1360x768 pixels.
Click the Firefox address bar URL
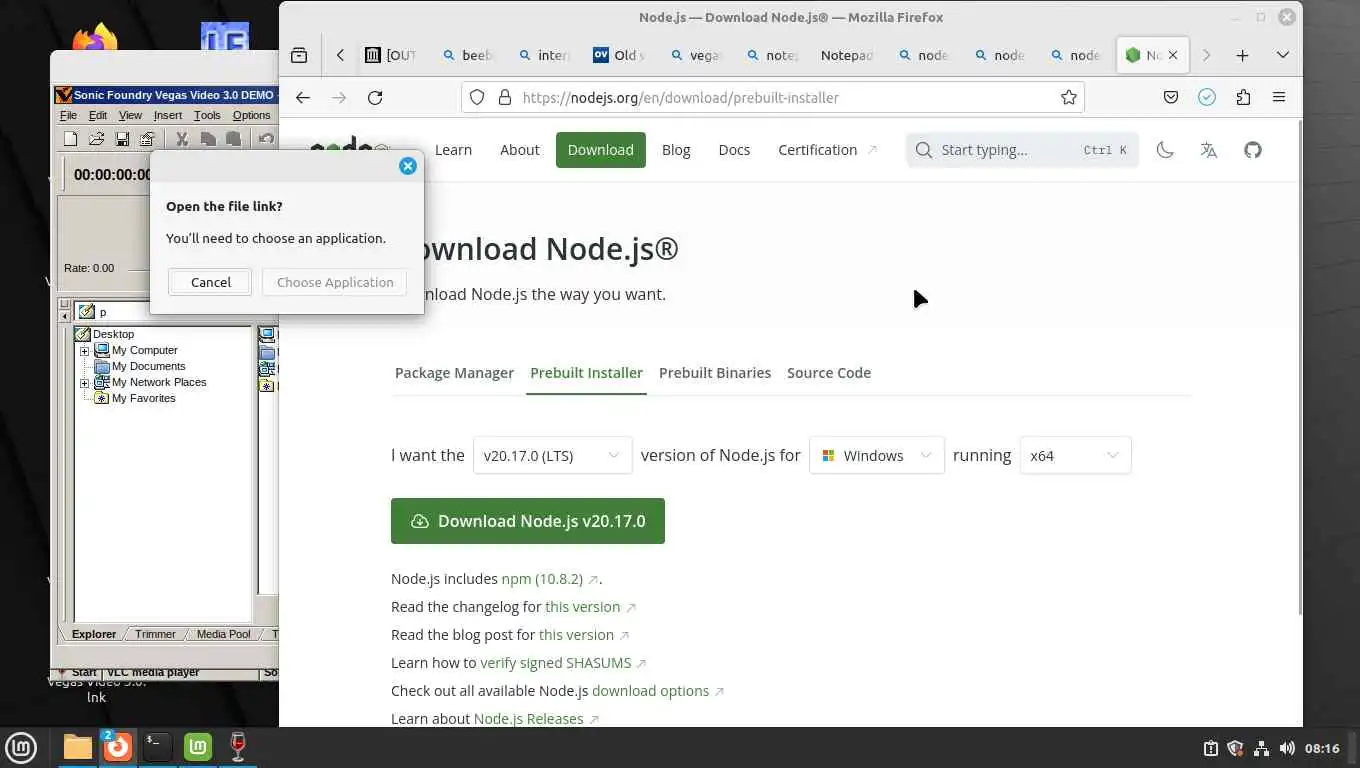pos(680,97)
